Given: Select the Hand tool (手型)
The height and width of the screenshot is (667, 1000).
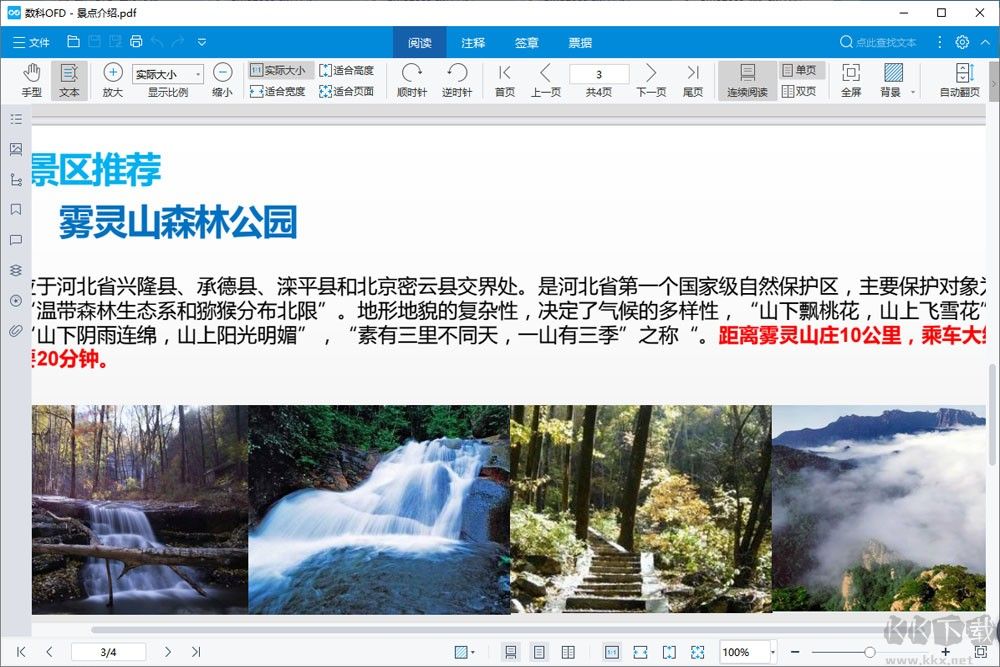Looking at the screenshot, I should coord(31,80).
